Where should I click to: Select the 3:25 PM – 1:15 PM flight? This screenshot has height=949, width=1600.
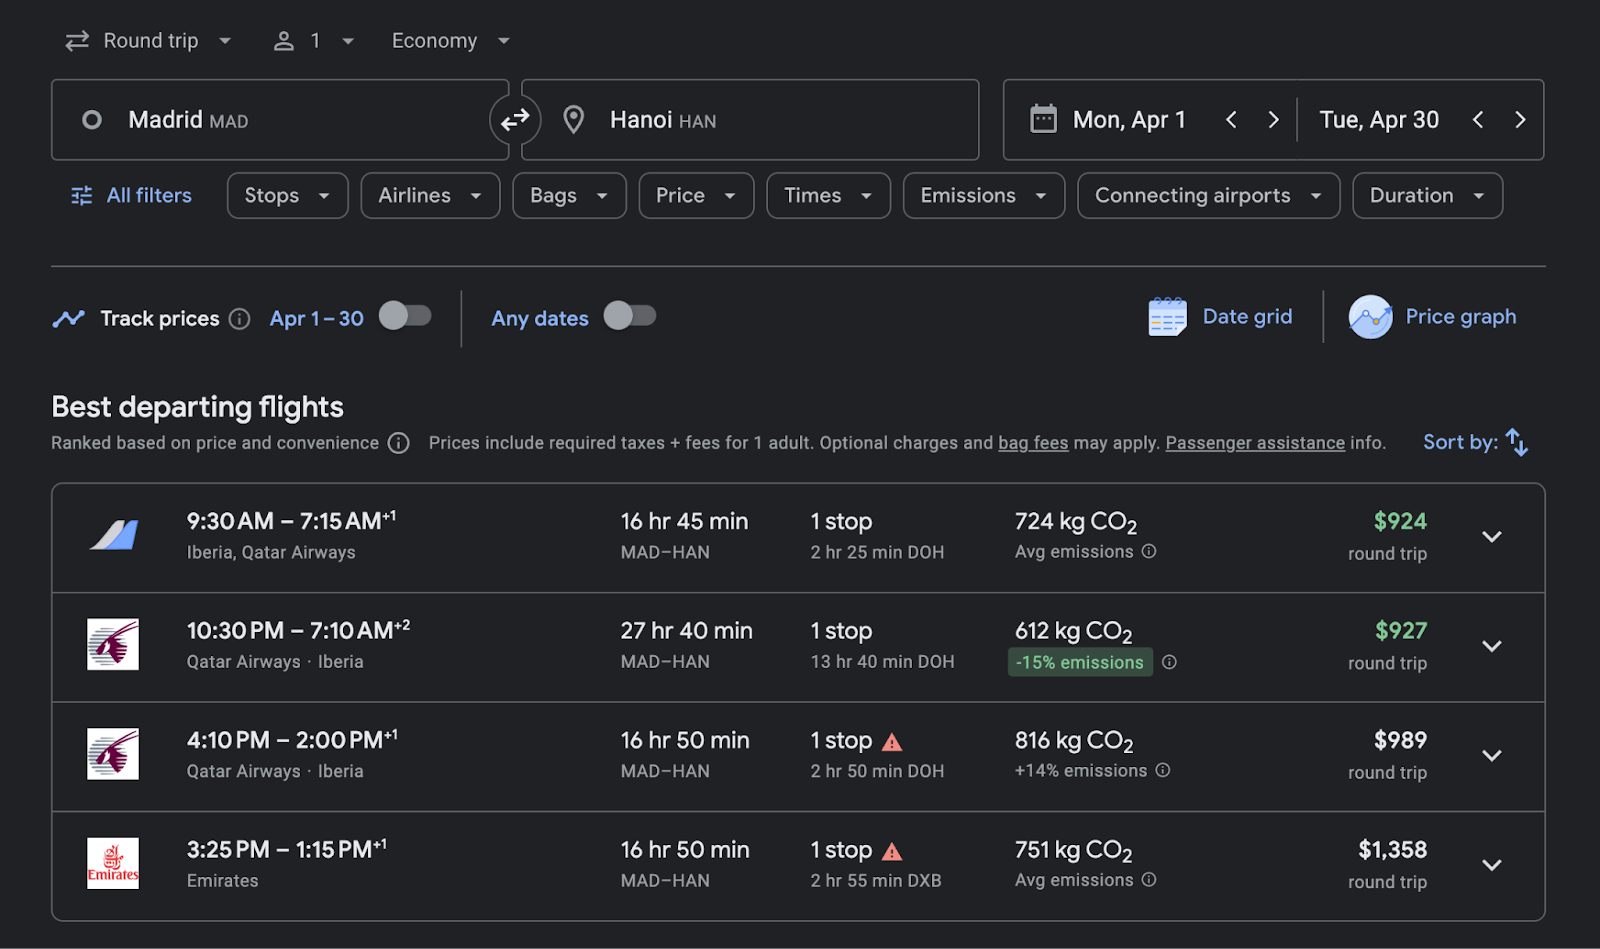(x=798, y=866)
